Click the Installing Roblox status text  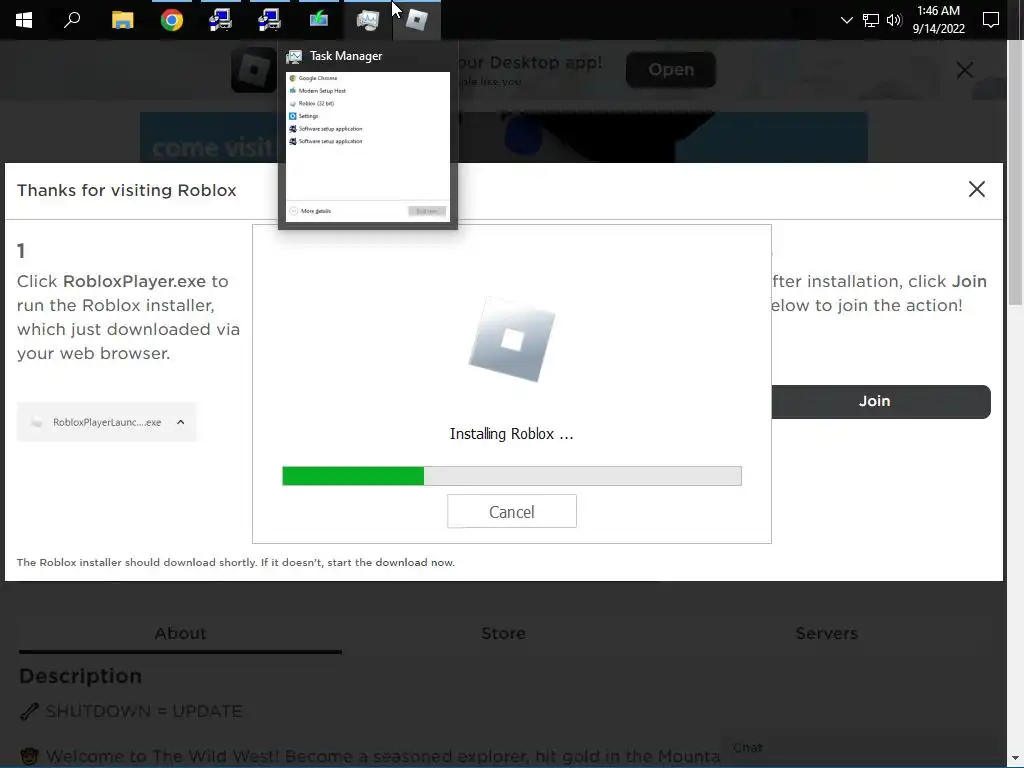pos(511,434)
